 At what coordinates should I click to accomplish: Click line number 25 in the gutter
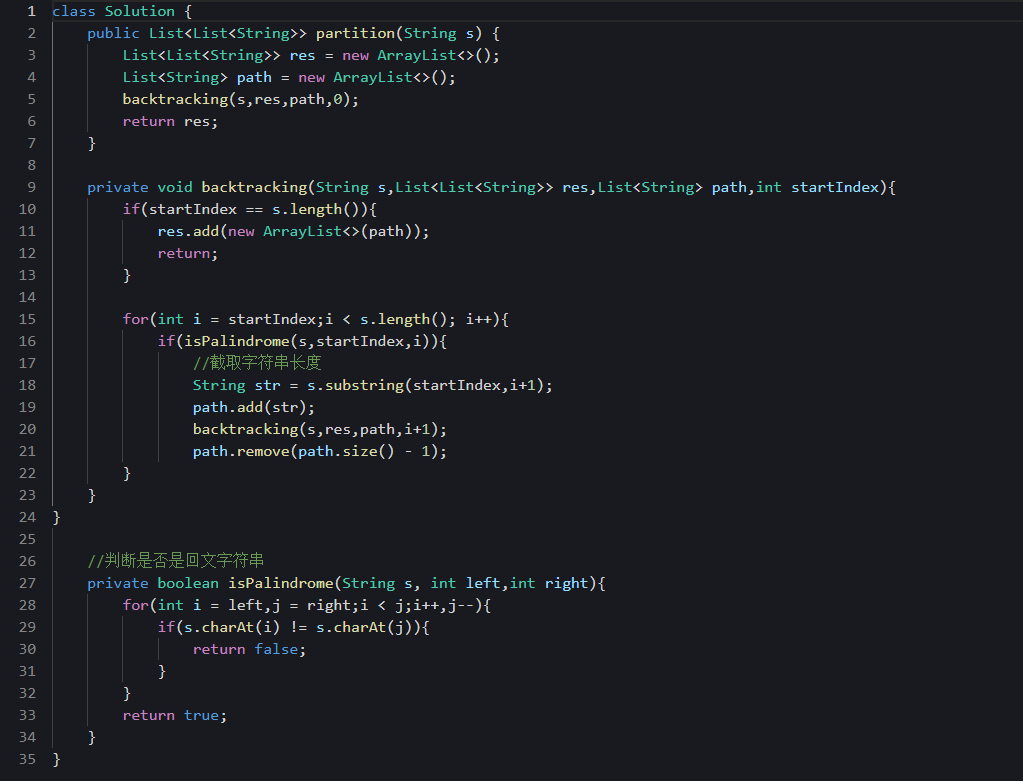(x=27, y=539)
